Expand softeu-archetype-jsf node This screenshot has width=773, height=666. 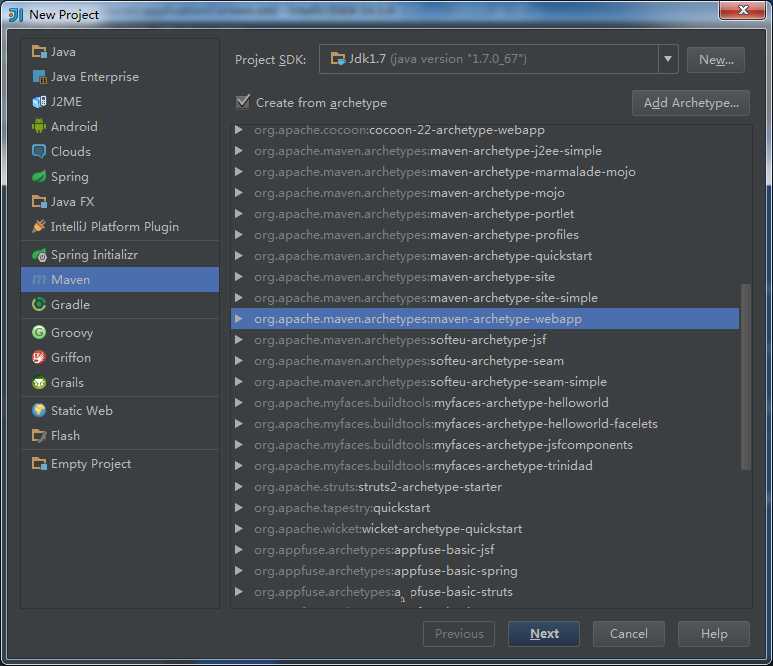click(239, 340)
